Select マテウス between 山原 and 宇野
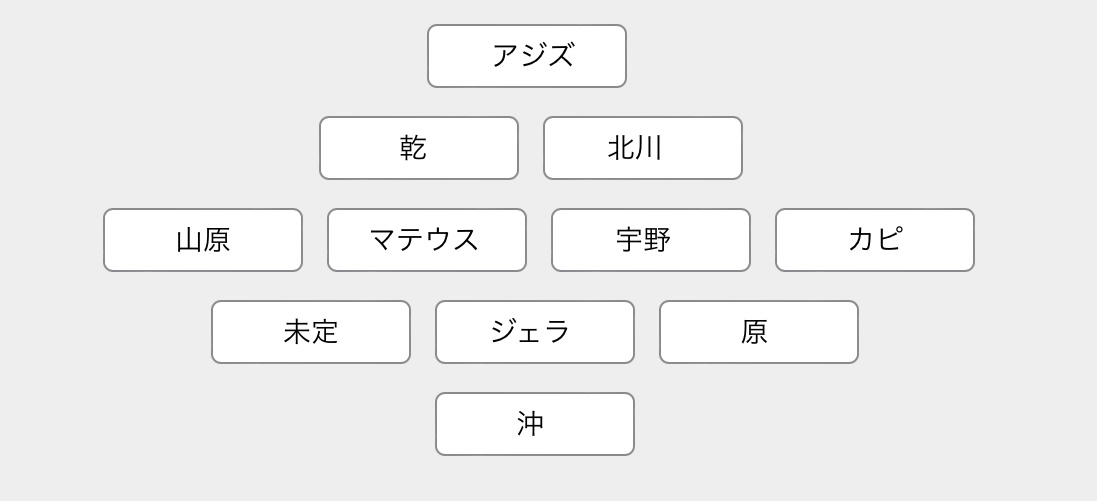 pyautogui.click(x=427, y=240)
